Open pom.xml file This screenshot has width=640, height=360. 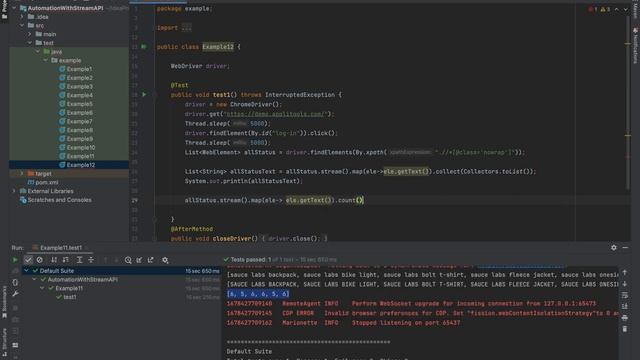[43, 182]
